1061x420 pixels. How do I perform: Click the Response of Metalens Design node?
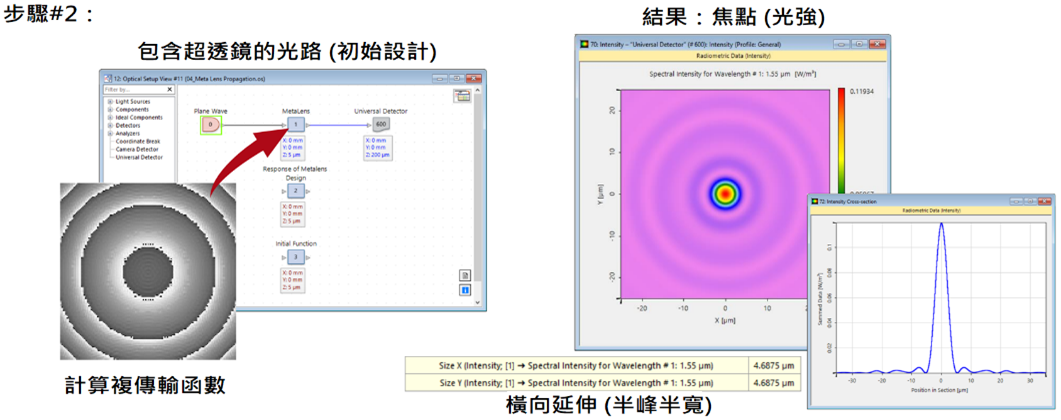[296, 190]
